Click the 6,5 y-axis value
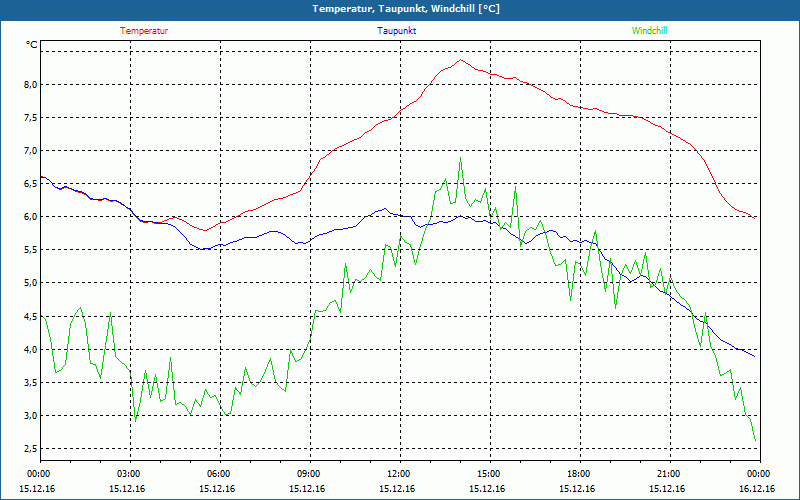Screen dimensions: 800x500 pos(31,184)
